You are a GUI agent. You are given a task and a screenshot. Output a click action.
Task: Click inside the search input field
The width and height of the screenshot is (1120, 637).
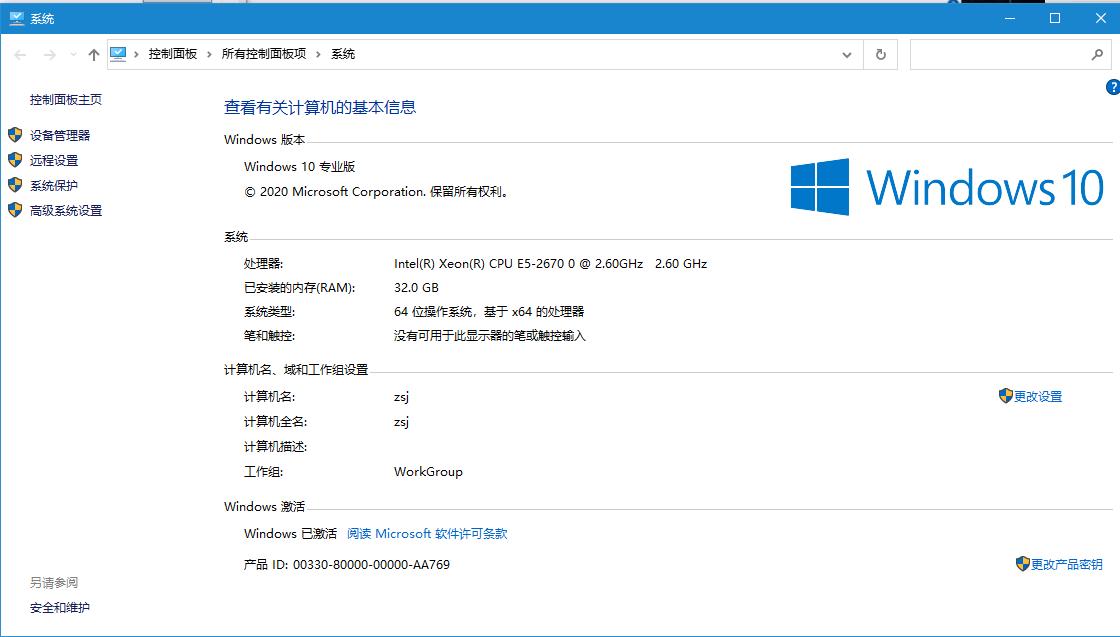coord(1000,54)
